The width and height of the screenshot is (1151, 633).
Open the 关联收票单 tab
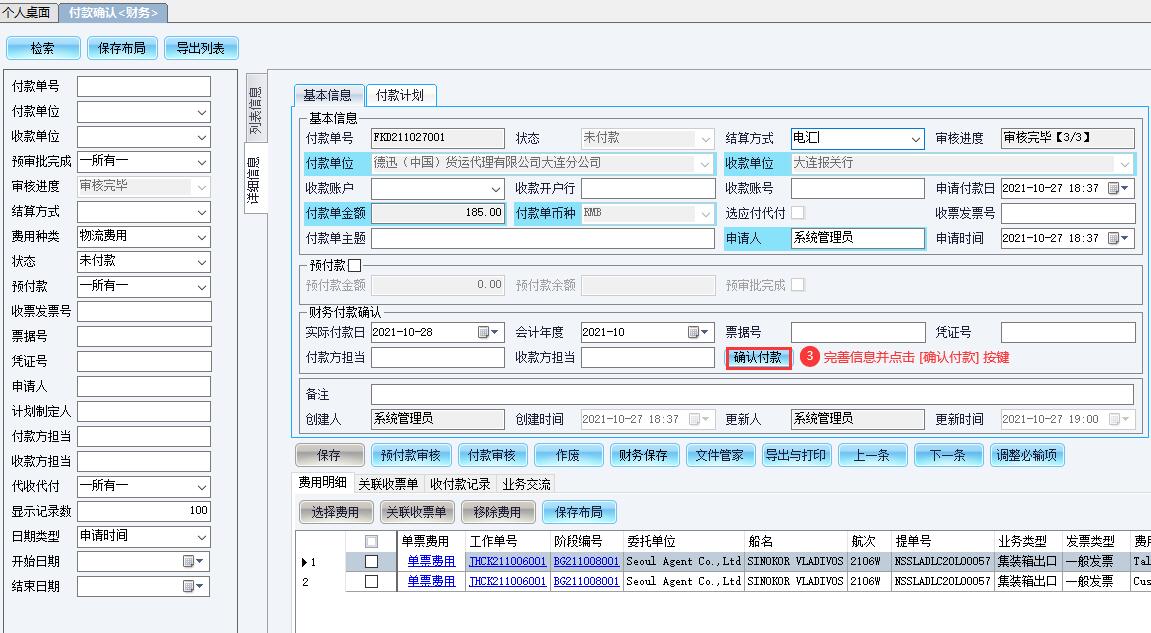pos(388,484)
